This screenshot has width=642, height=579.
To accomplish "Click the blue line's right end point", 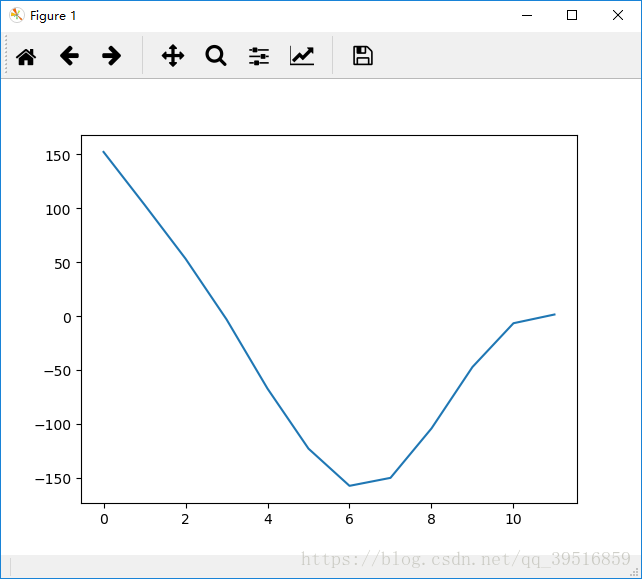I will tap(554, 314).
